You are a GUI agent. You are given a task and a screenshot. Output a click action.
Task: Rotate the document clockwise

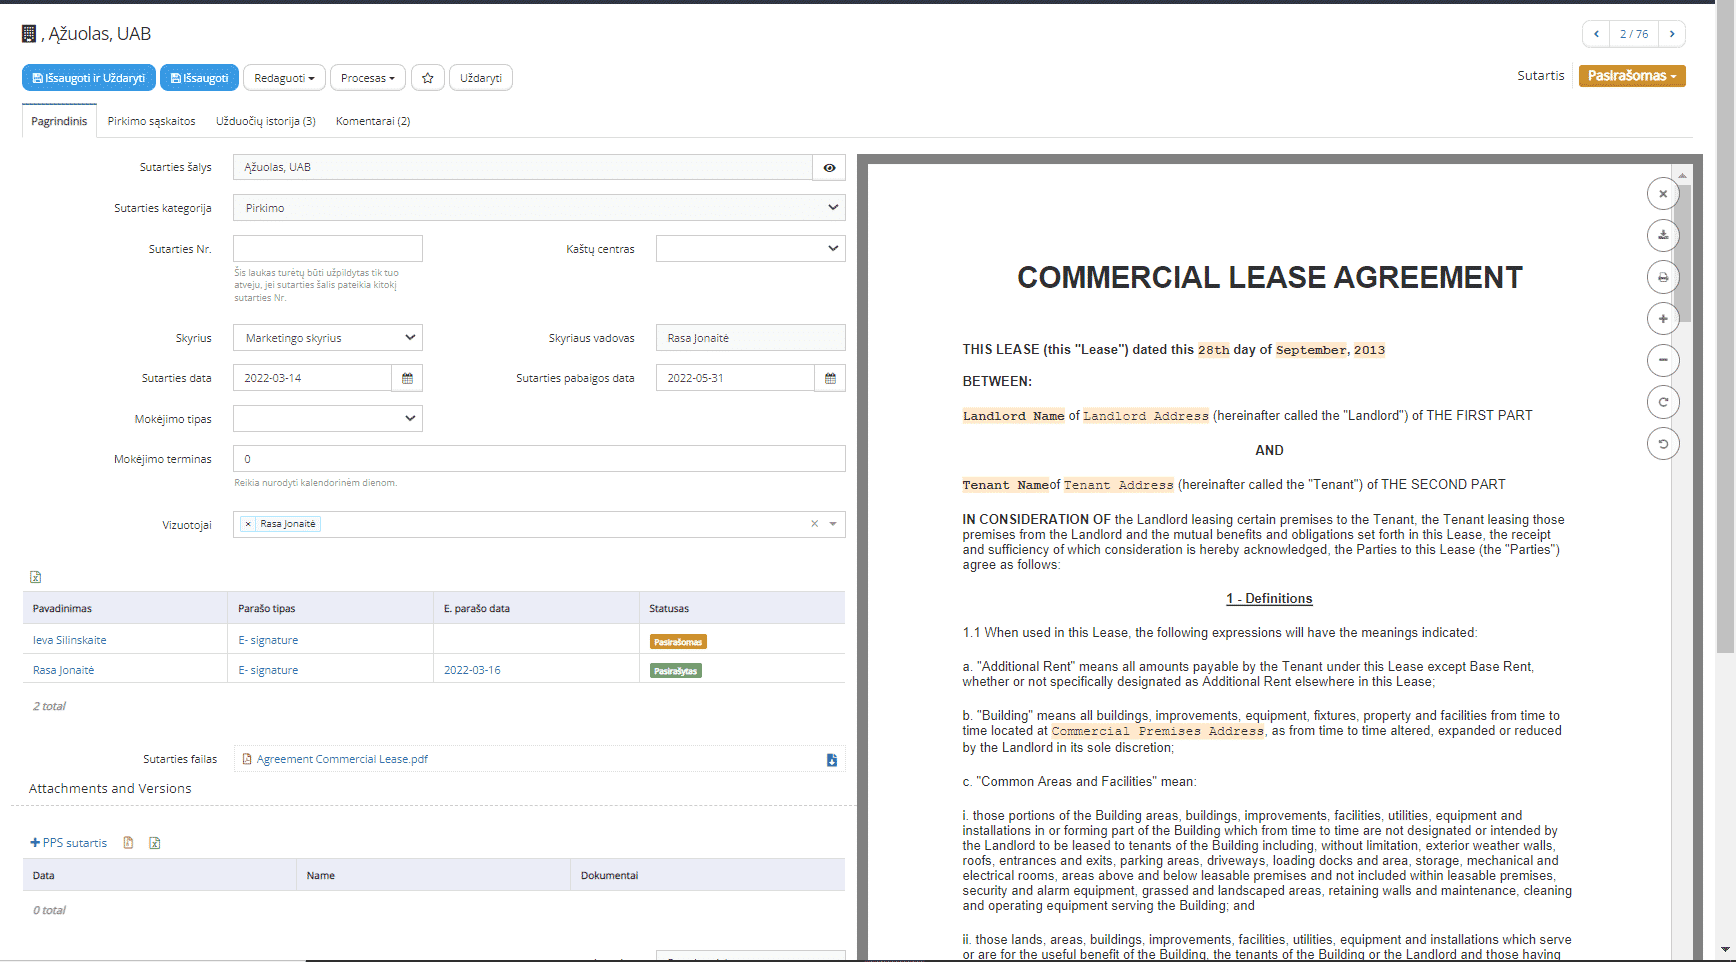click(1662, 402)
